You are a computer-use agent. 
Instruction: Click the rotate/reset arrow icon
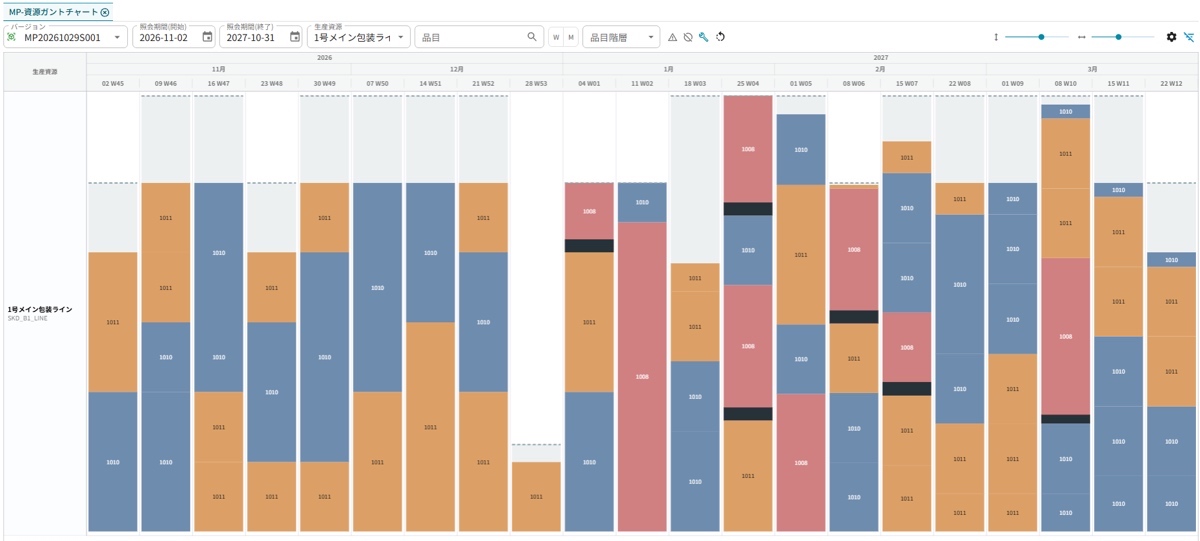(x=720, y=37)
